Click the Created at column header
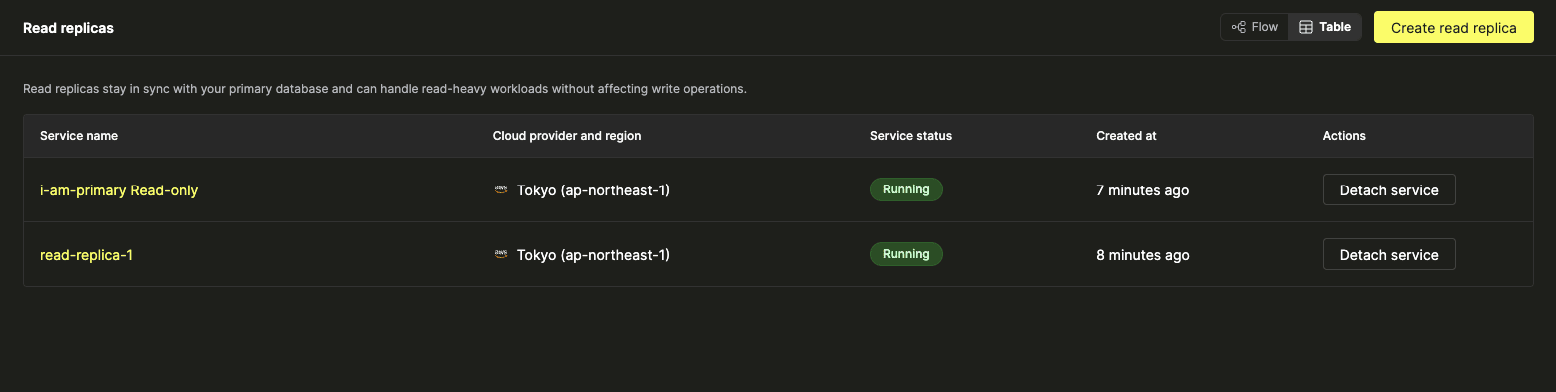This screenshot has height=392, width=1556. point(1126,136)
